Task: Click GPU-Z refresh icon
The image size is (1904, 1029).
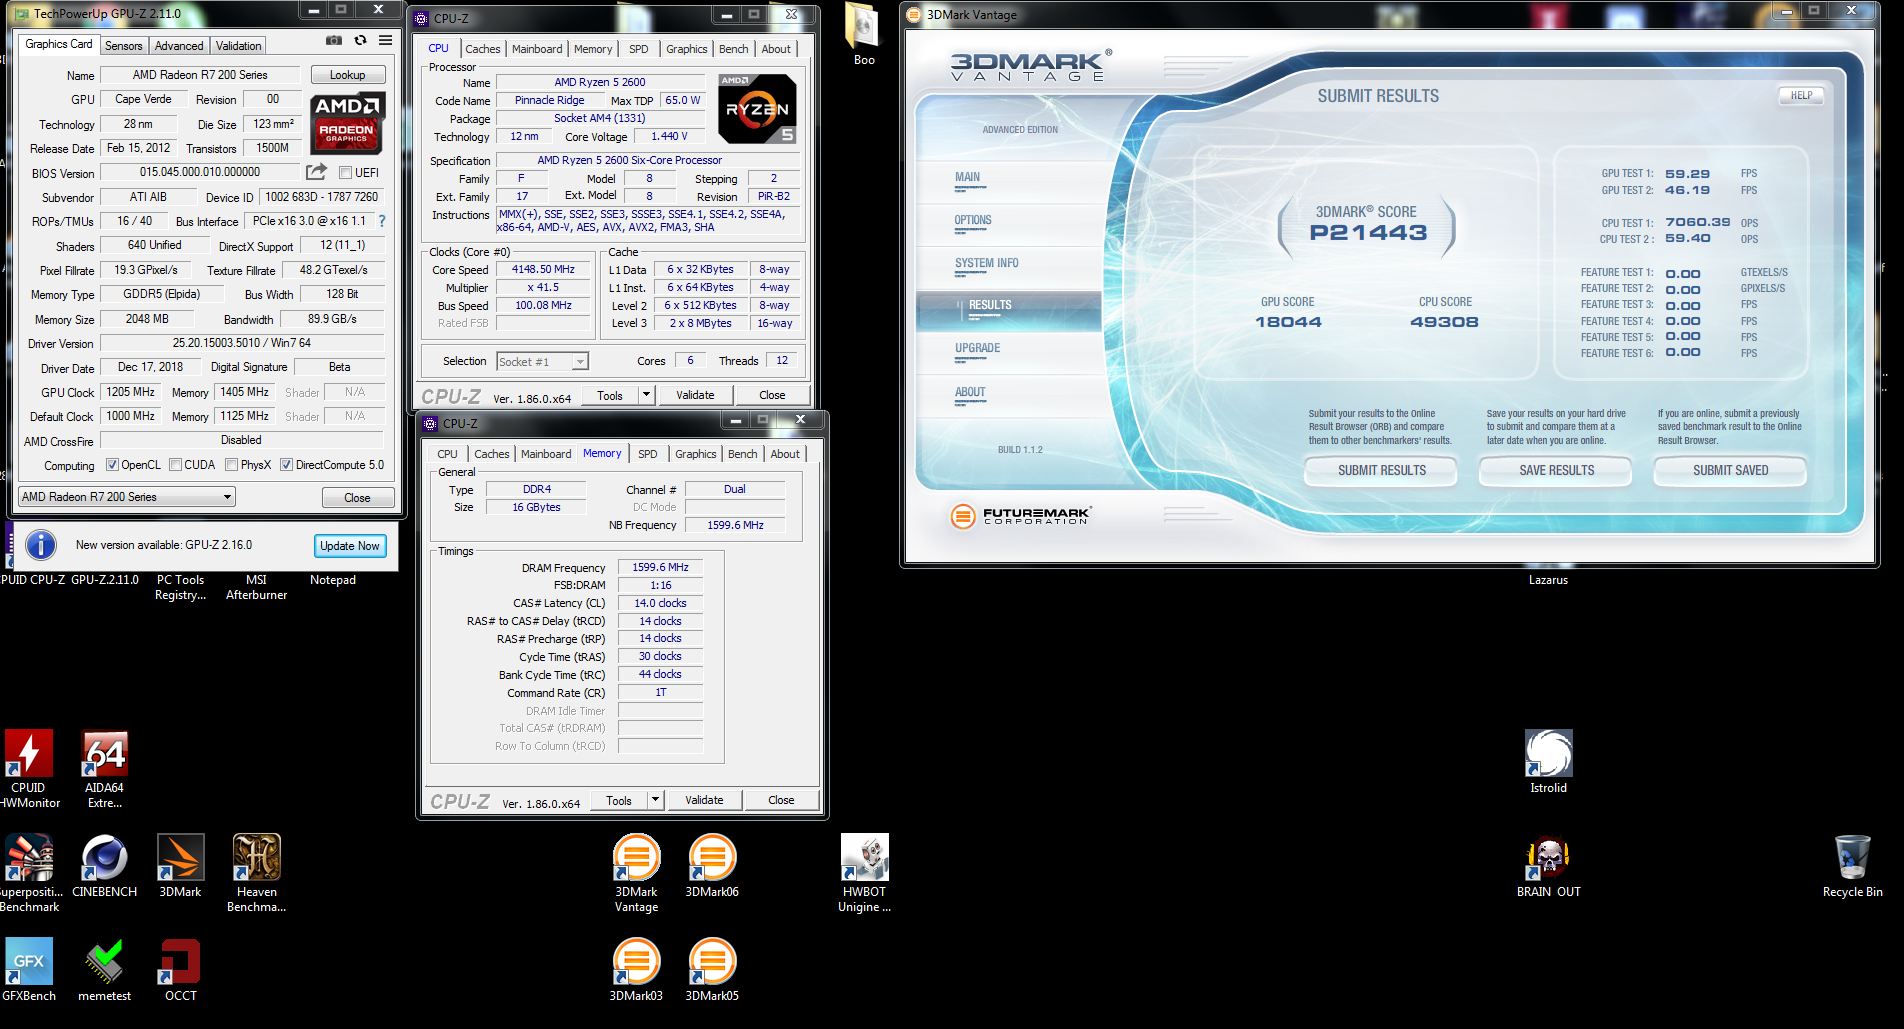Action: tap(360, 41)
